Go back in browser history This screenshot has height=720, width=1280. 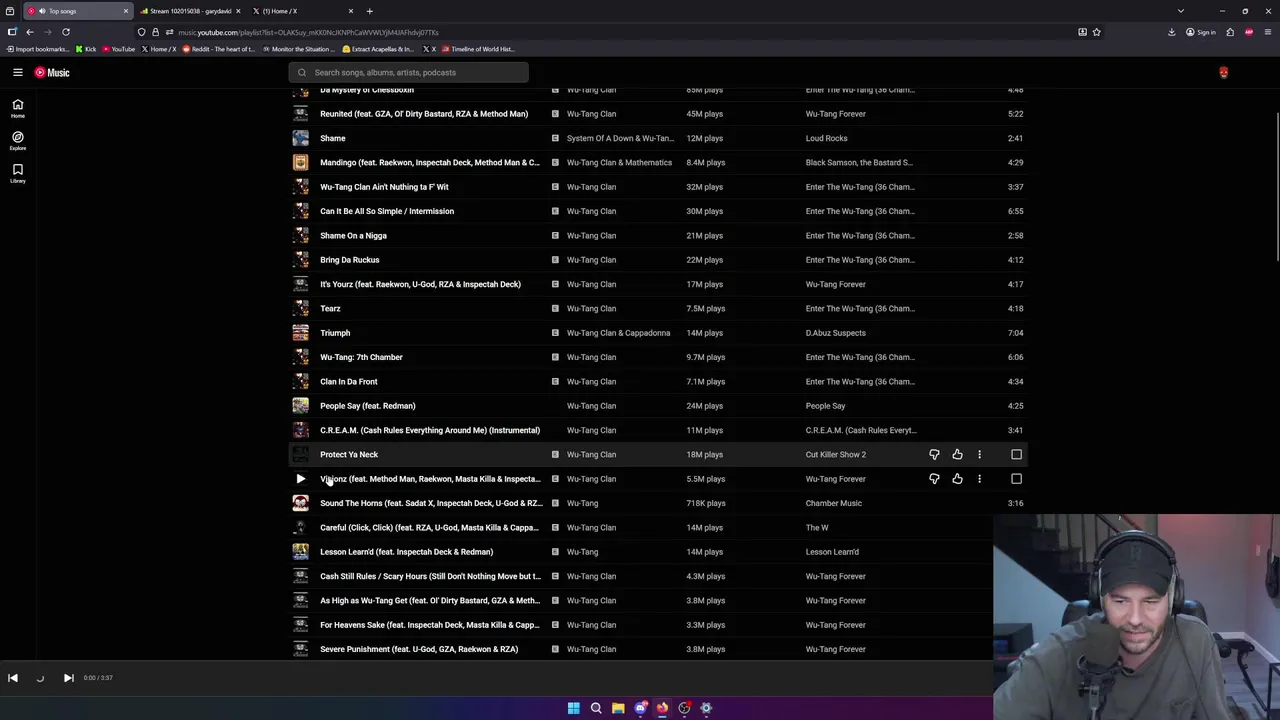(29, 32)
